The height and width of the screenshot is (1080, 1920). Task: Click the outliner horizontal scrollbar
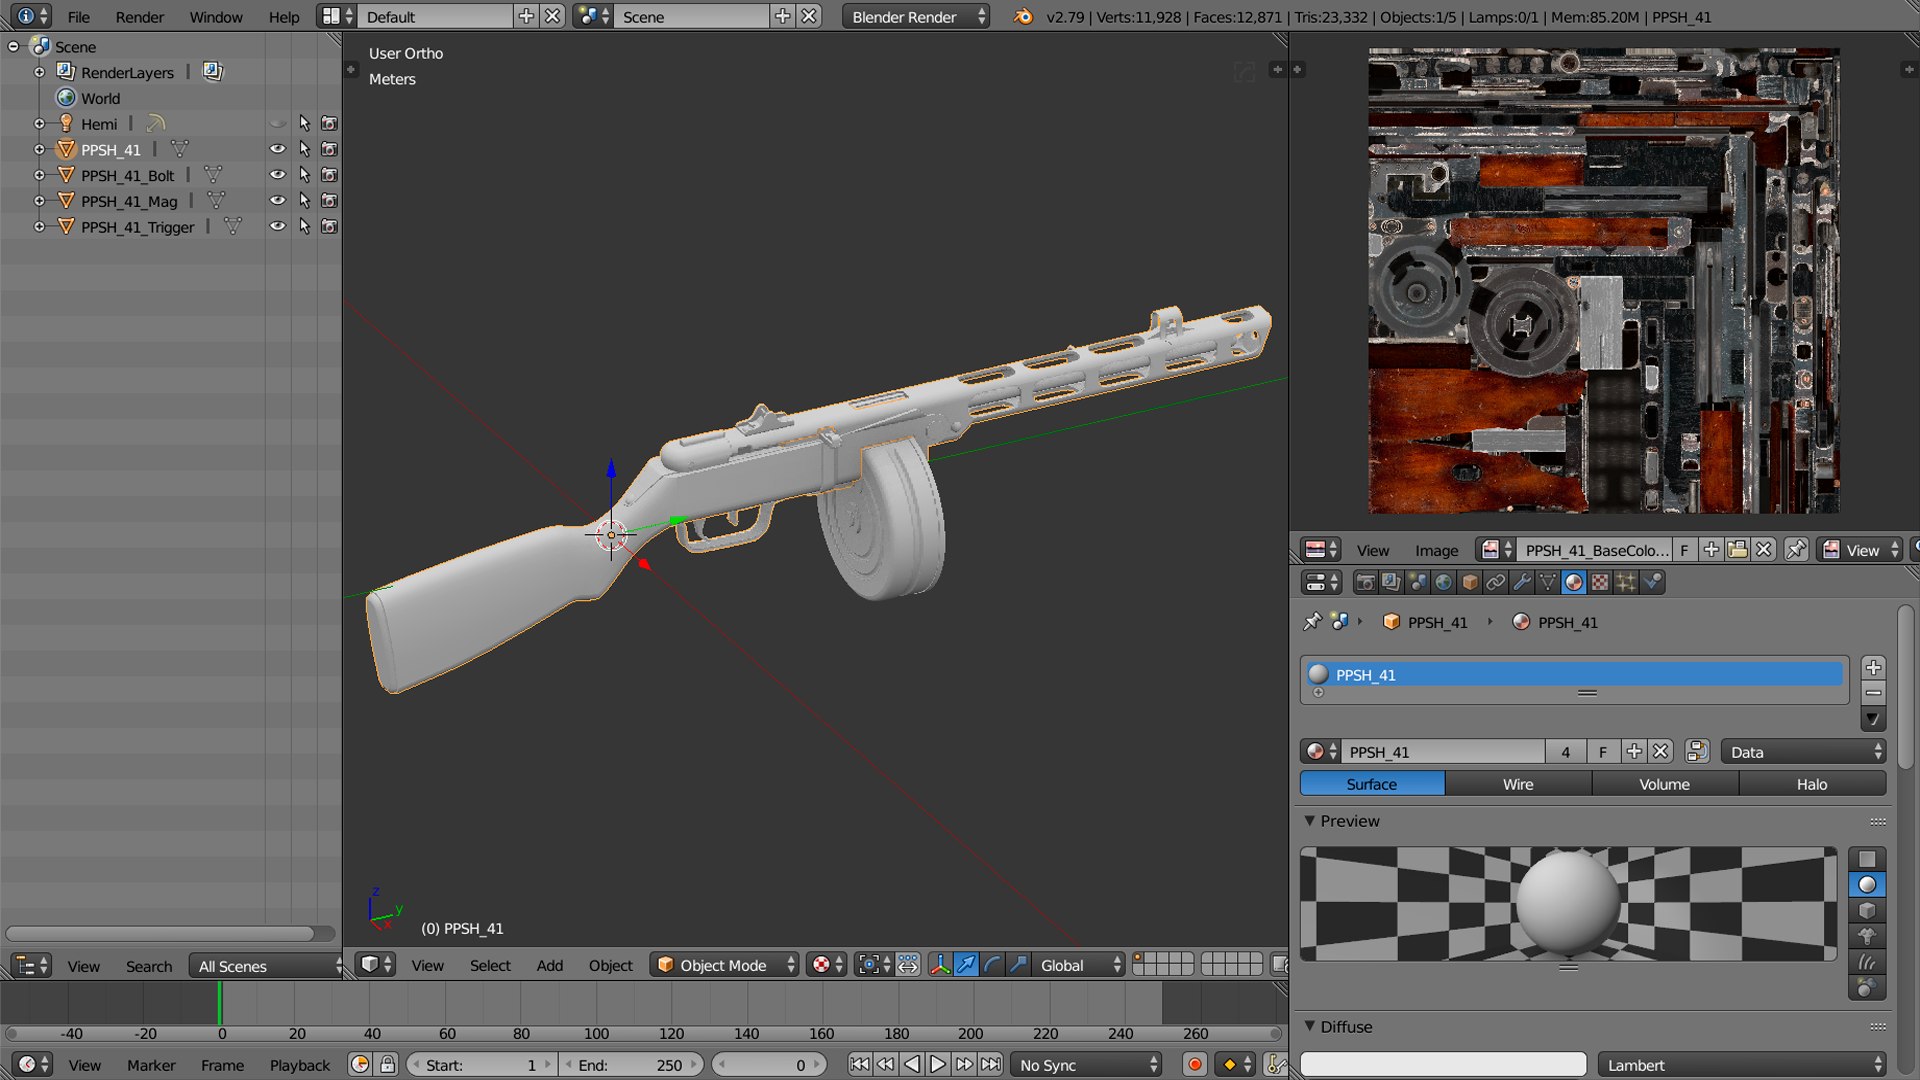pos(160,933)
